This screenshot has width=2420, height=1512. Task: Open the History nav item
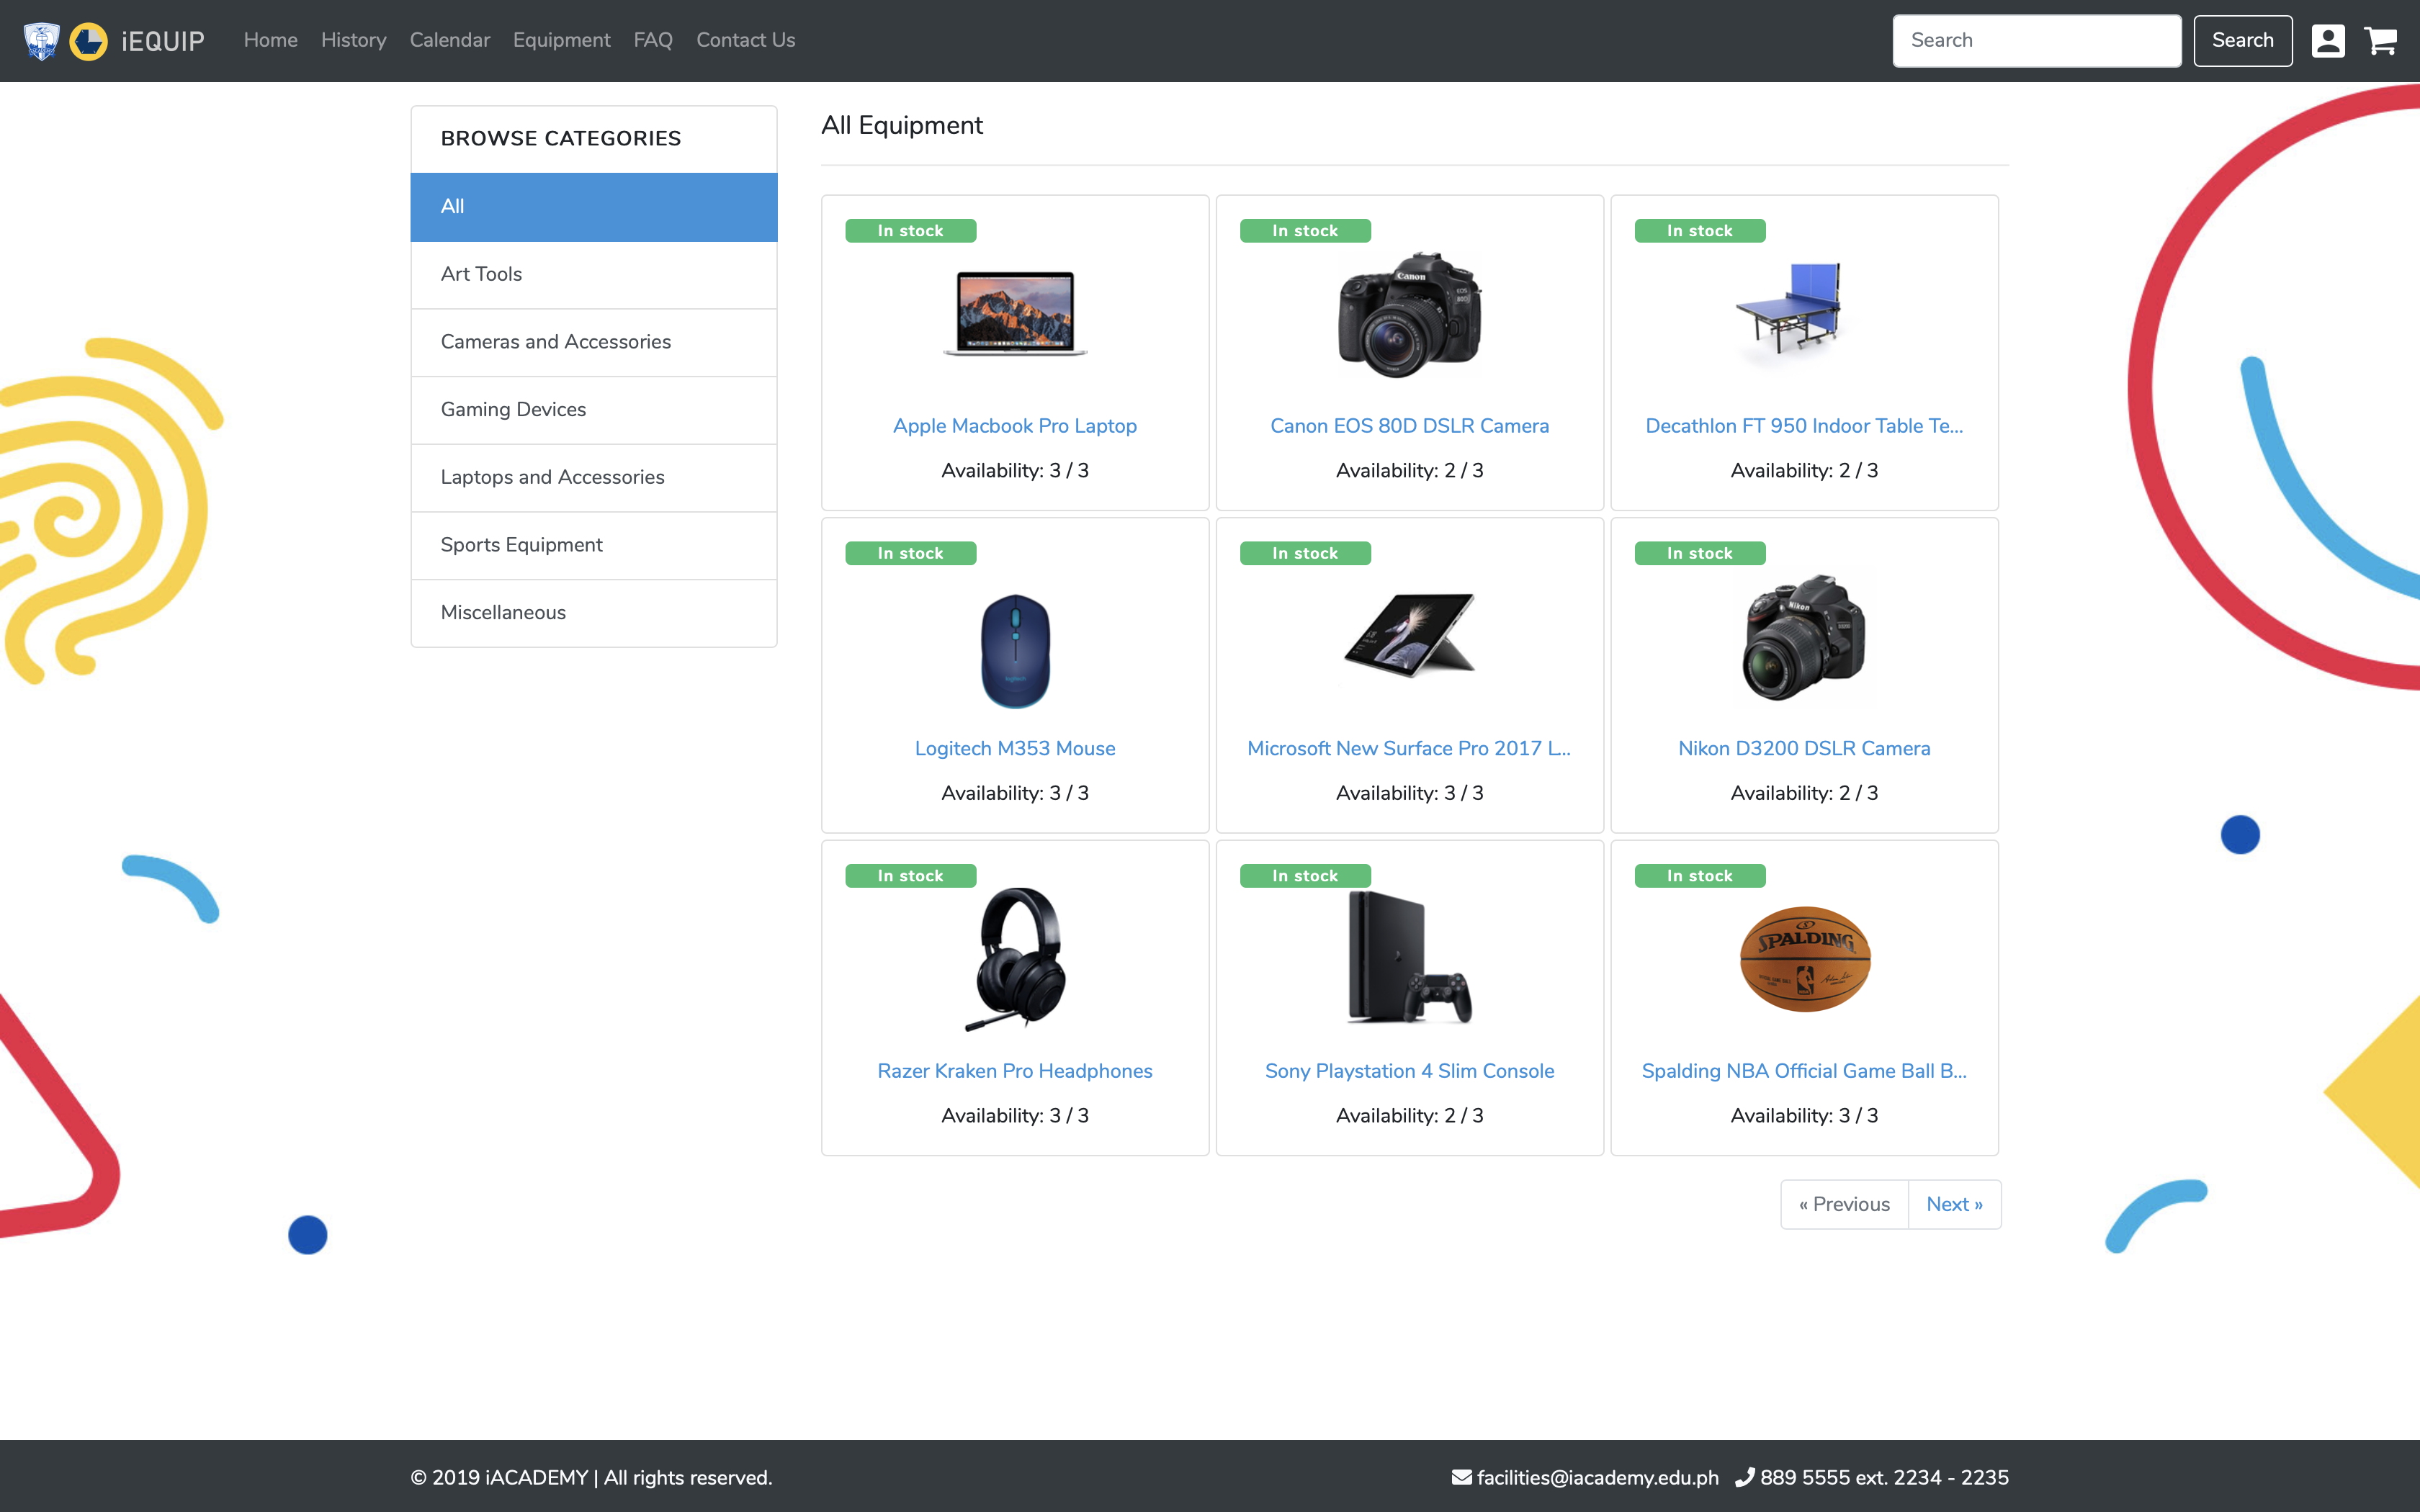coord(354,40)
